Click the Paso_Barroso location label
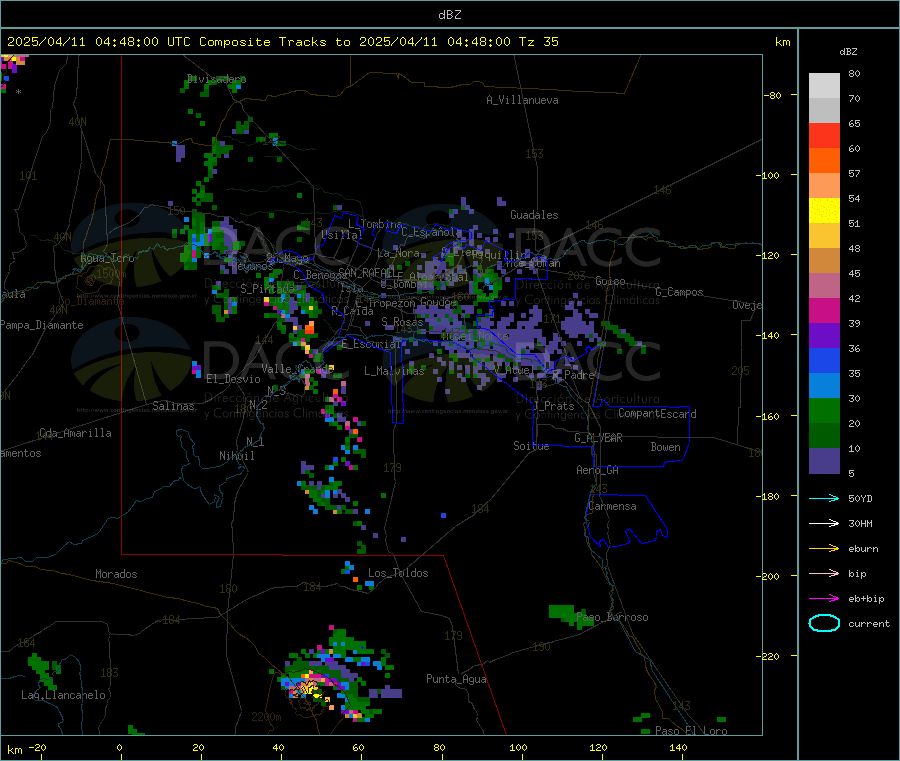Image resolution: width=900 pixels, height=761 pixels. [x=612, y=618]
